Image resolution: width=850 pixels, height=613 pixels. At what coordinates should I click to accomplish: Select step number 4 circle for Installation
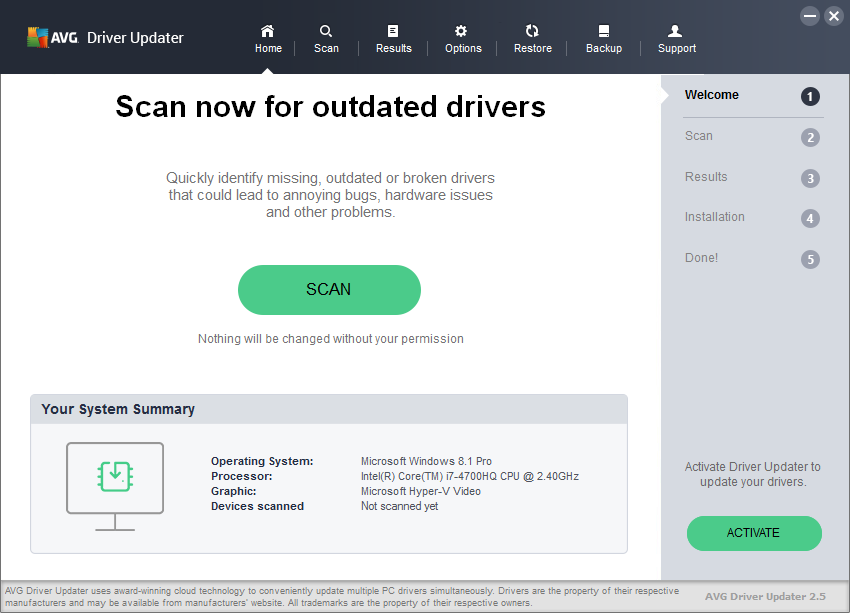tap(810, 218)
